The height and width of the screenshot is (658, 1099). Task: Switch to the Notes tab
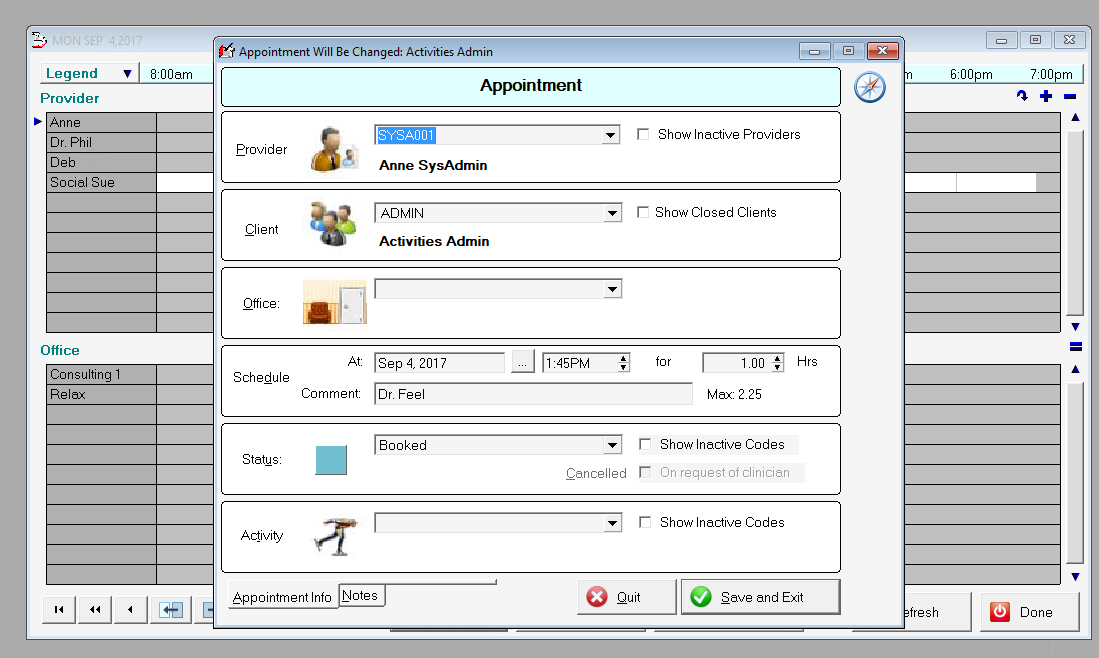pos(360,595)
